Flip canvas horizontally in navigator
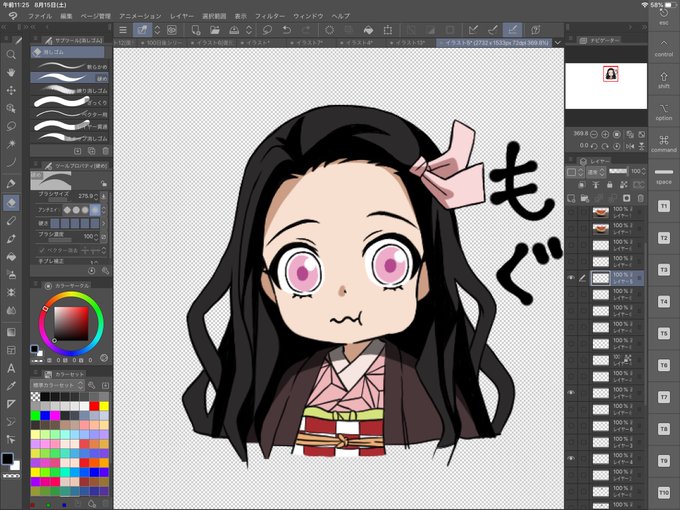The height and width of the screenshot is (510, 680). [630, 146]
